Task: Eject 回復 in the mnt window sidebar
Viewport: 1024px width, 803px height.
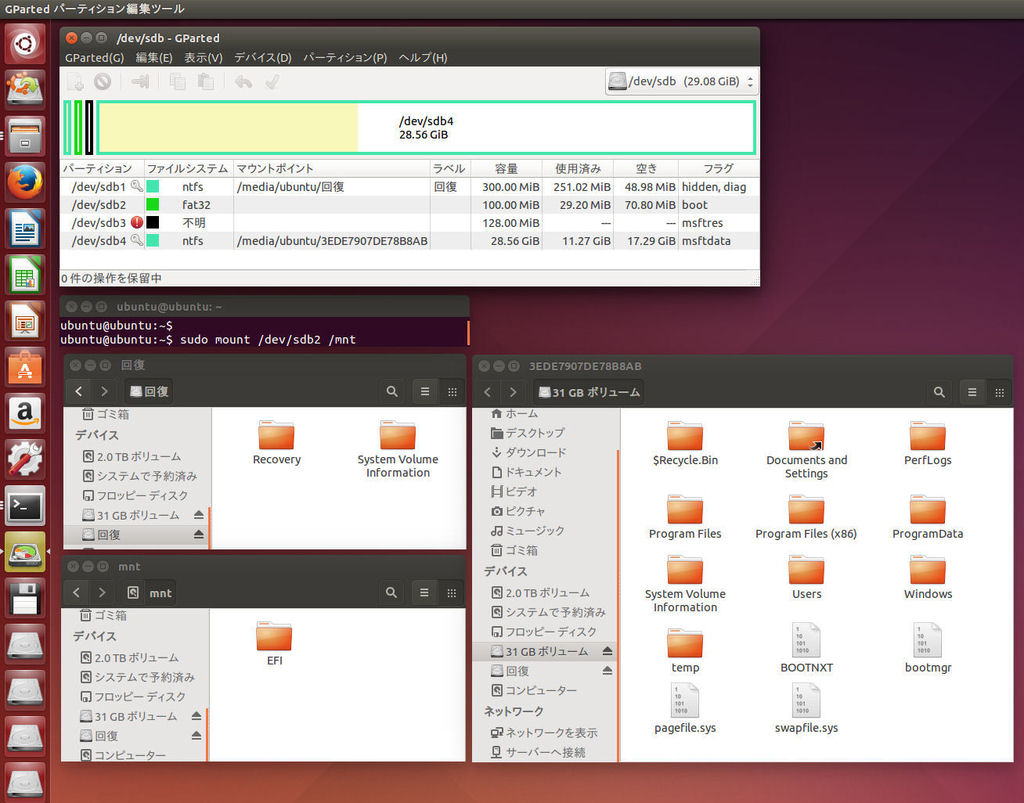Action: point(196,736)
